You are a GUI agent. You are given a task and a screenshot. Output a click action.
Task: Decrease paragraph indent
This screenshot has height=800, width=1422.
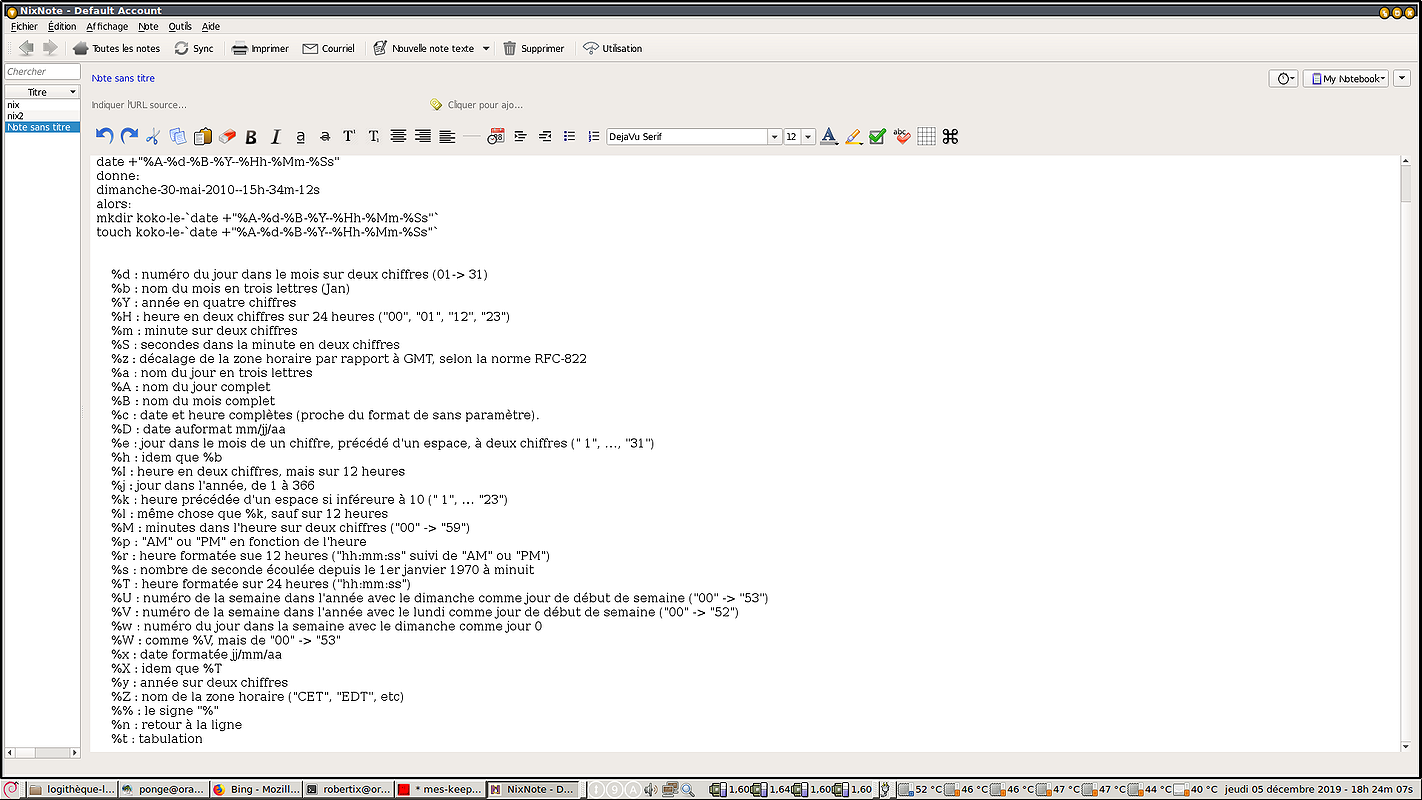545,136
